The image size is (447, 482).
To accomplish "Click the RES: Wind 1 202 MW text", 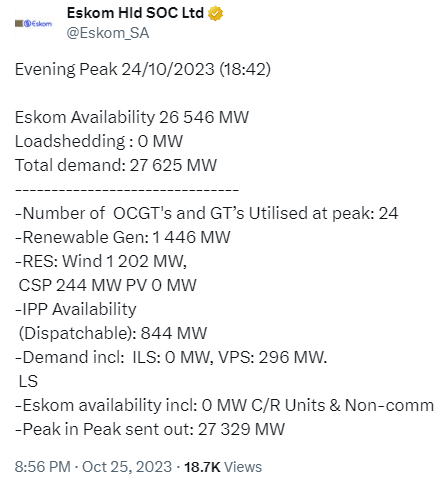I will [x=101, y=261].
